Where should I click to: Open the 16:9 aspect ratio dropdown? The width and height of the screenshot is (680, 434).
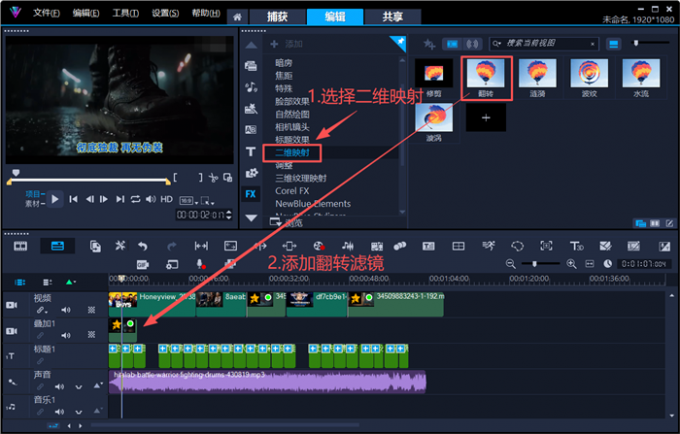[189, 201]
